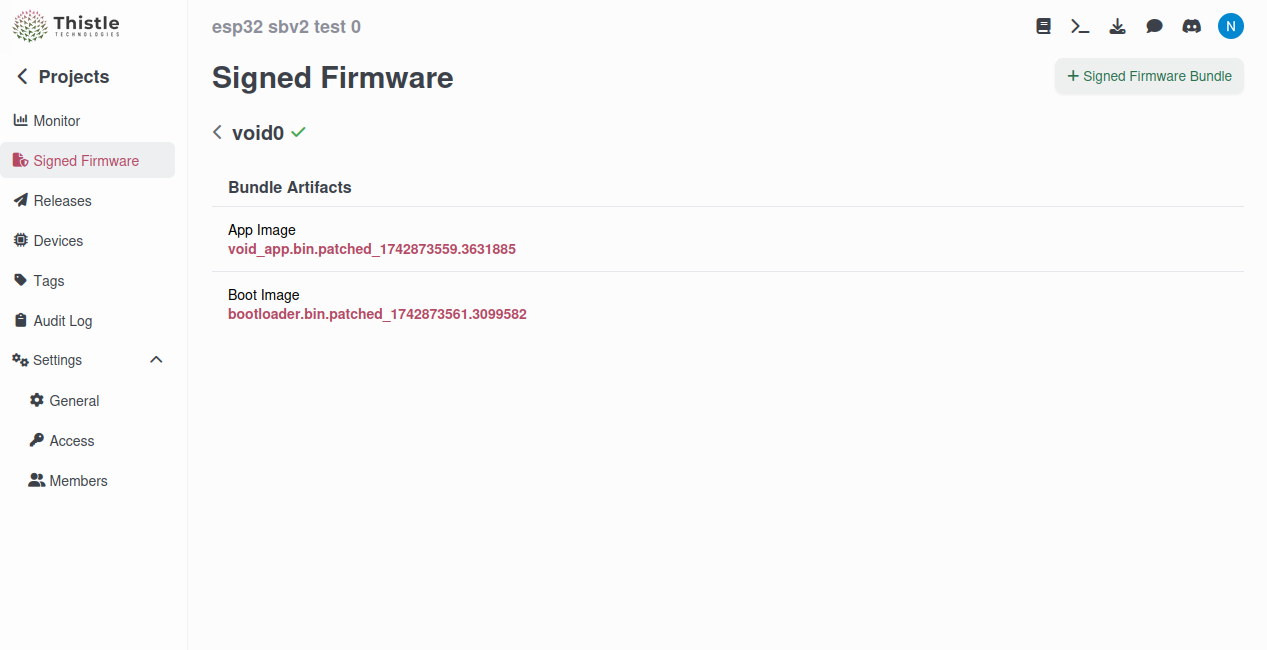
Task: Click the Monitor chart icon in the sidebar
Action: (x=21, y=120)
